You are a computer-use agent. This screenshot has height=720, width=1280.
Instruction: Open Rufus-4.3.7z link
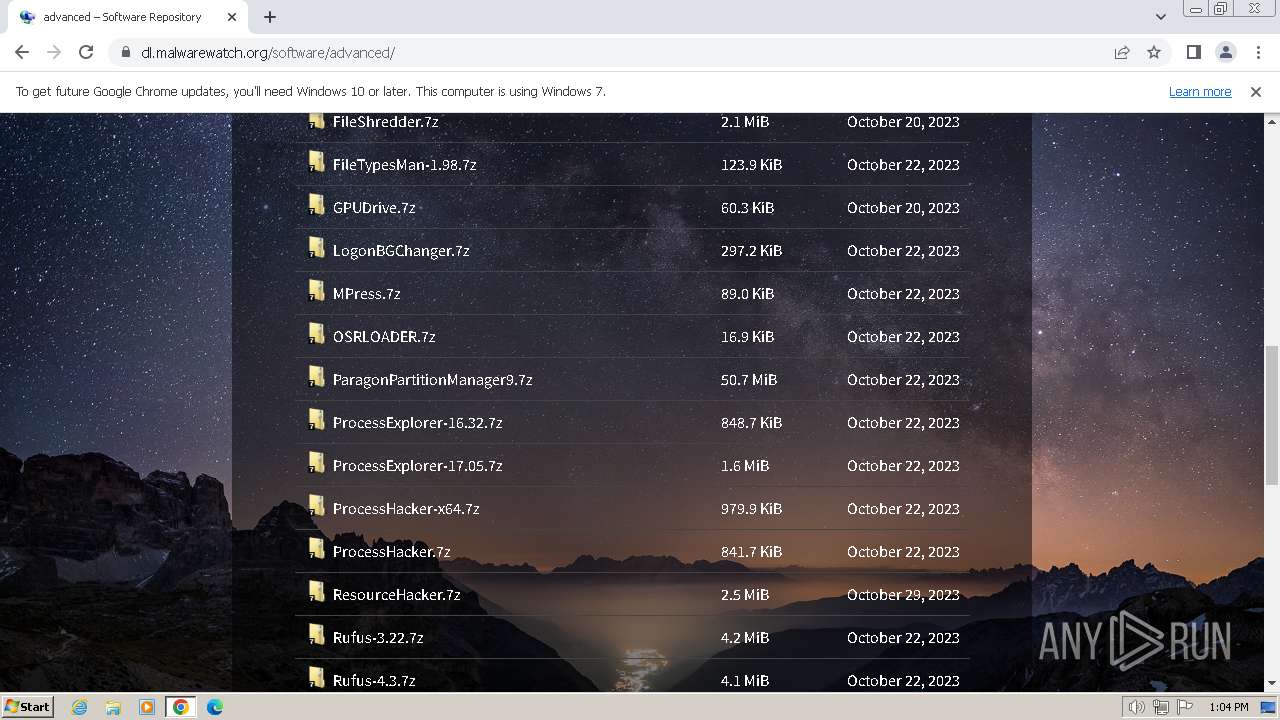point(374,681)
